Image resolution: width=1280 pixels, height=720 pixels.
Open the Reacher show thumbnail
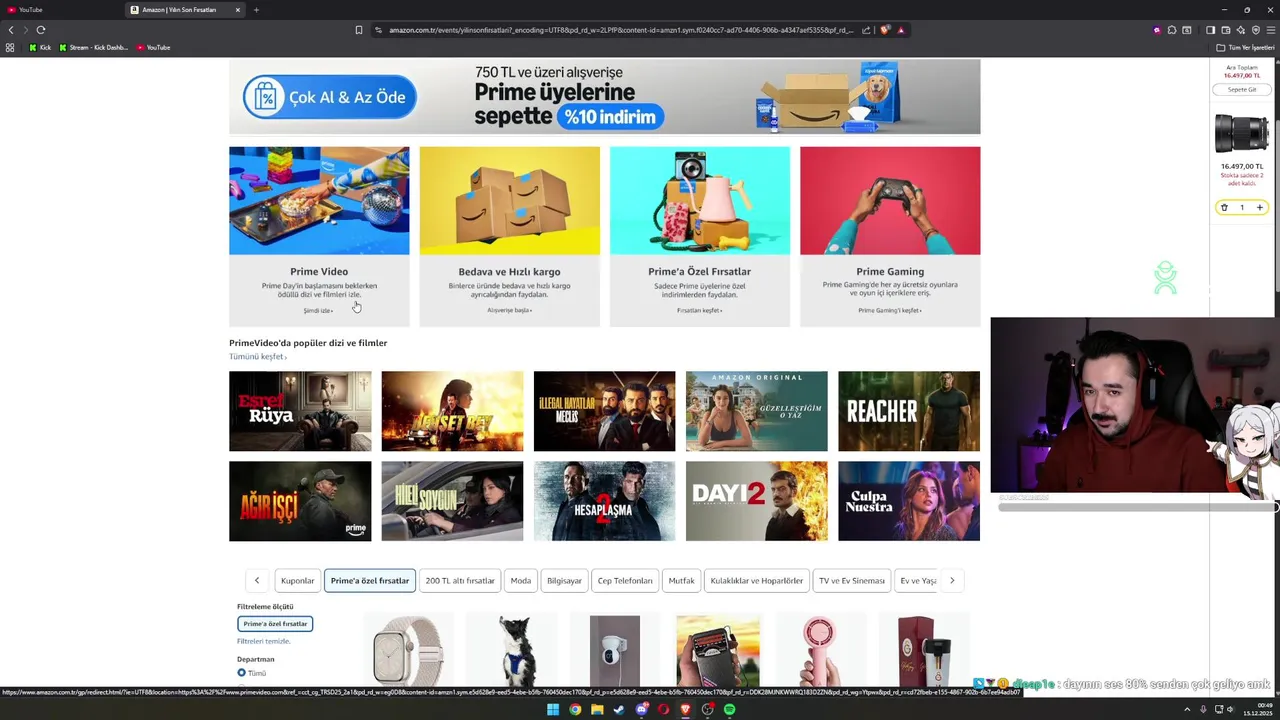coord(909,411)
